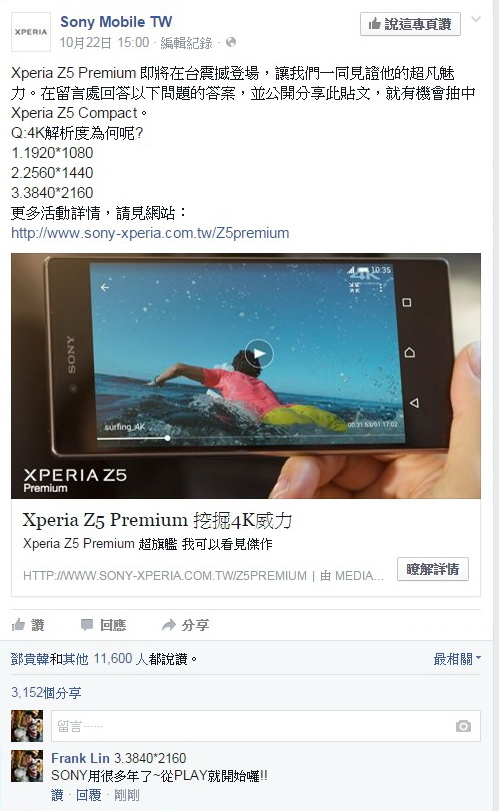Open the sony-xperia.com.tw/Z5premium link
Viewport: 499px width, 811px height.
pyautogui.click(x=150, y=233)
